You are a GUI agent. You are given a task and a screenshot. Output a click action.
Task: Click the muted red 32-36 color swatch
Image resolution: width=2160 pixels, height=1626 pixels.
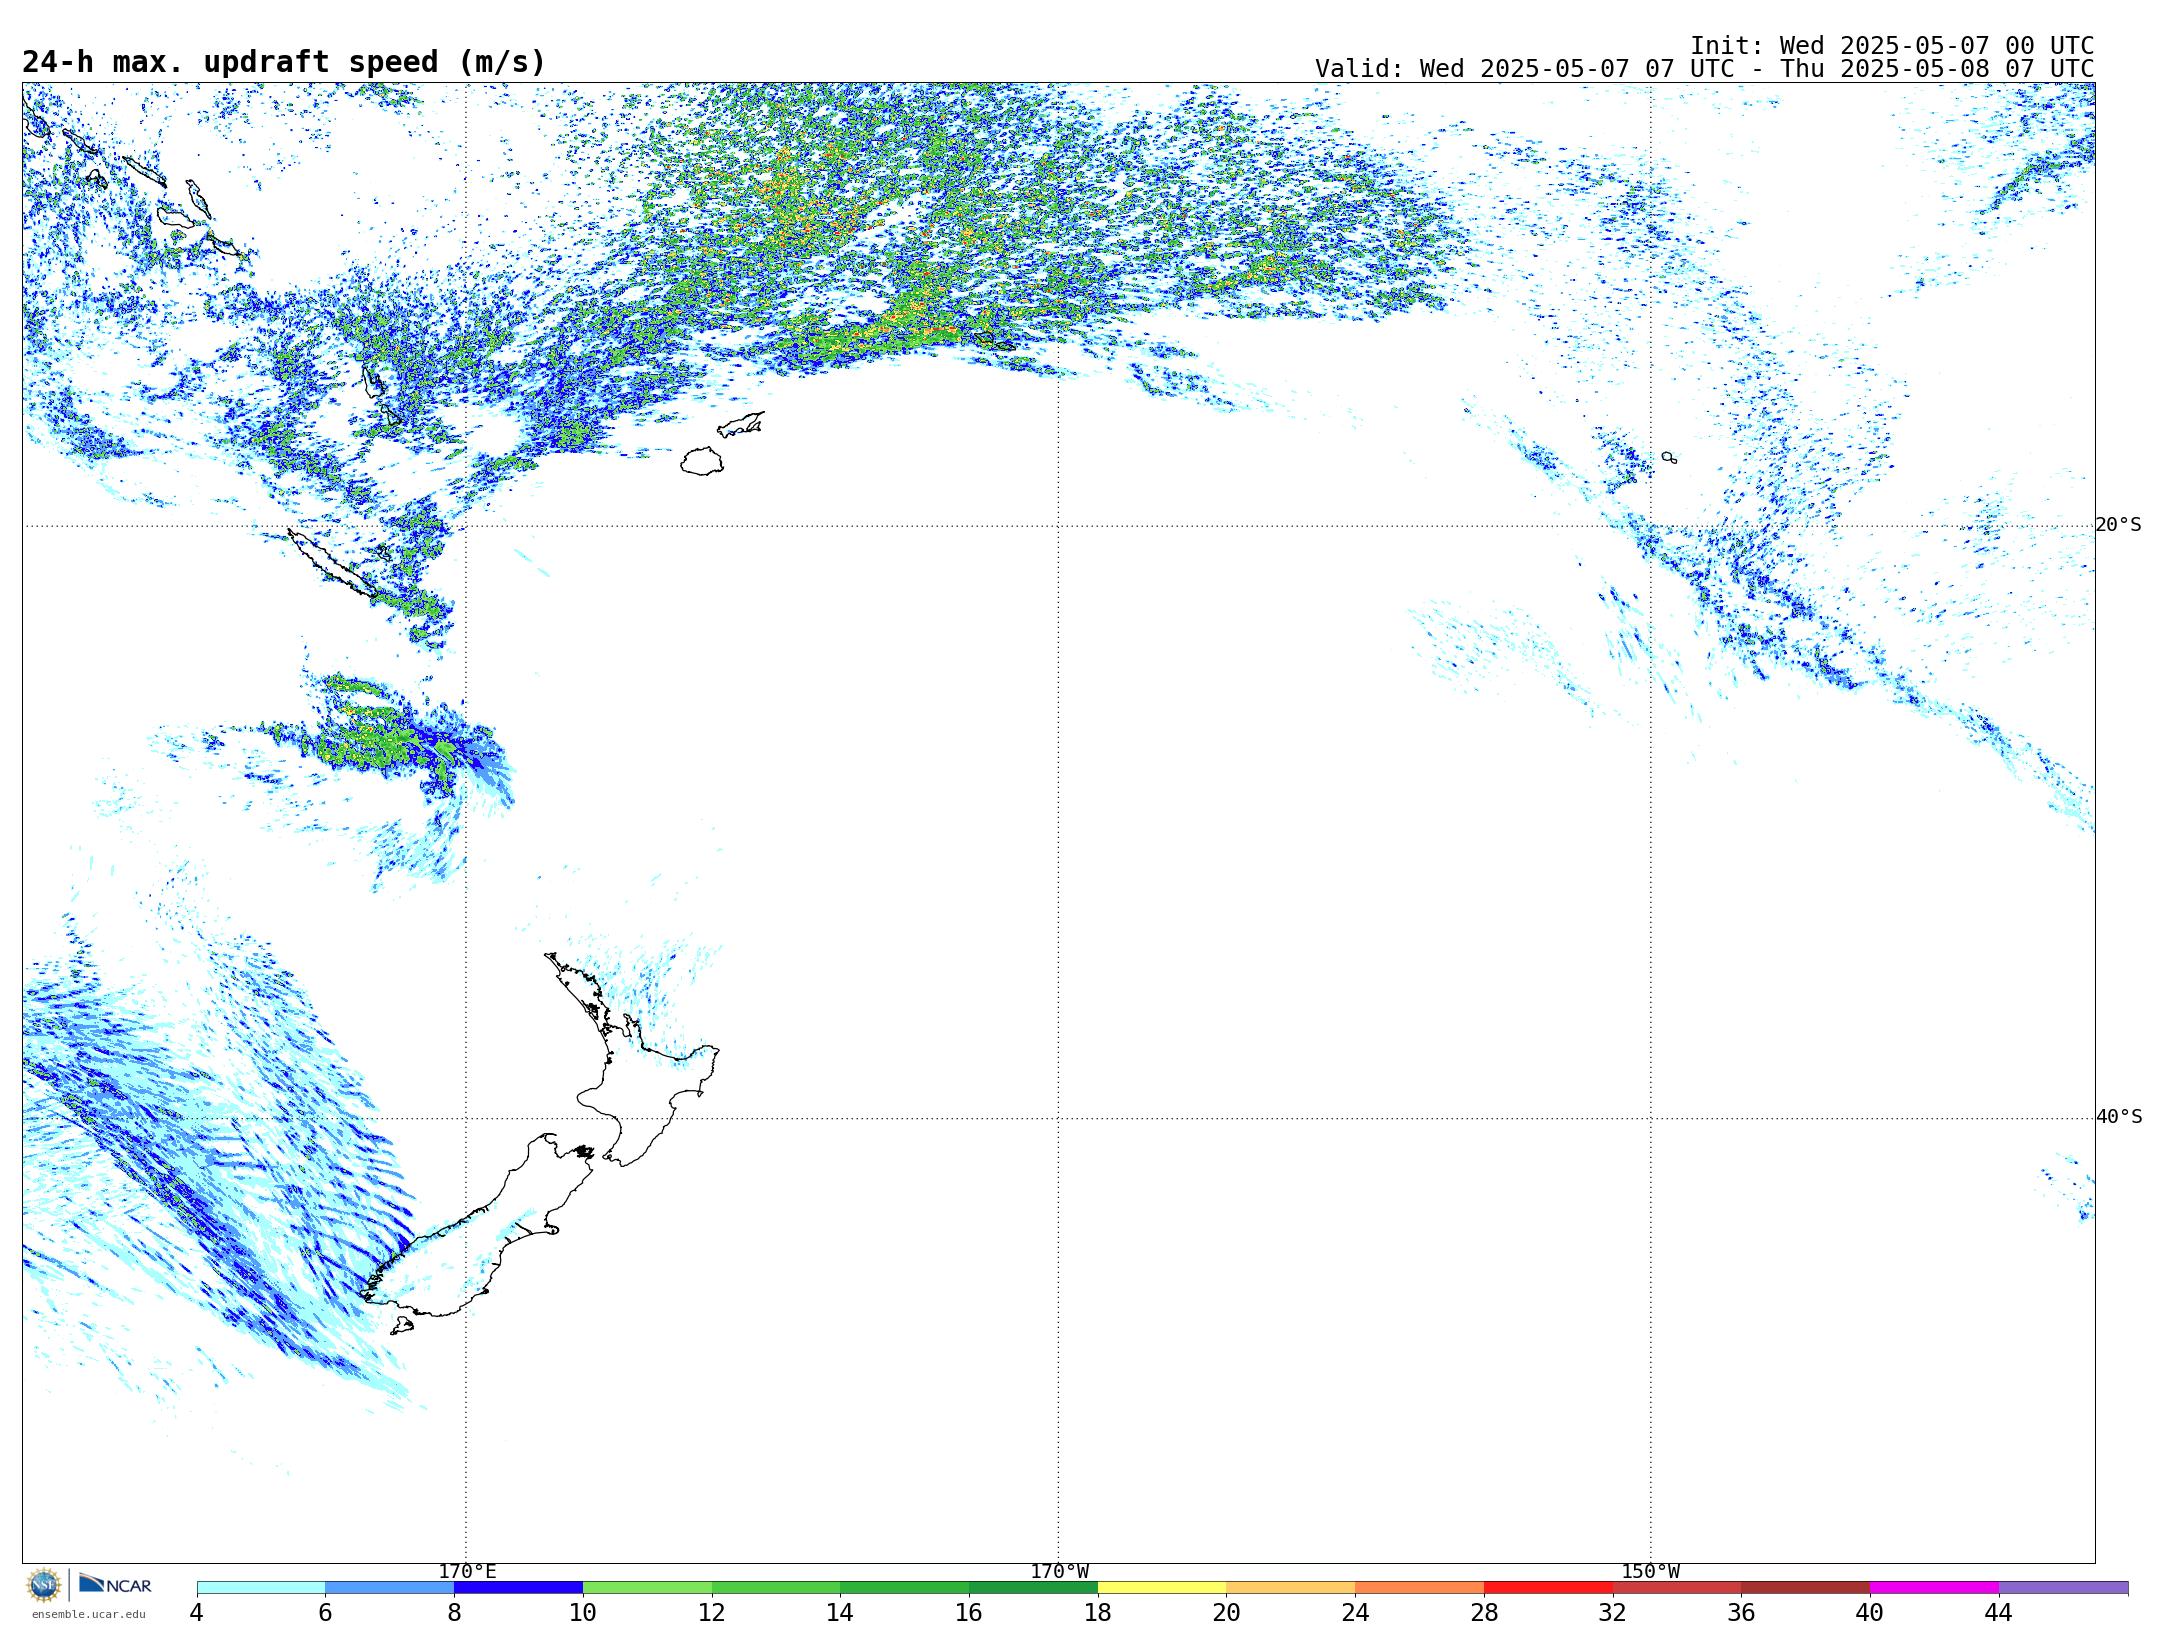click(1677, 1588)
